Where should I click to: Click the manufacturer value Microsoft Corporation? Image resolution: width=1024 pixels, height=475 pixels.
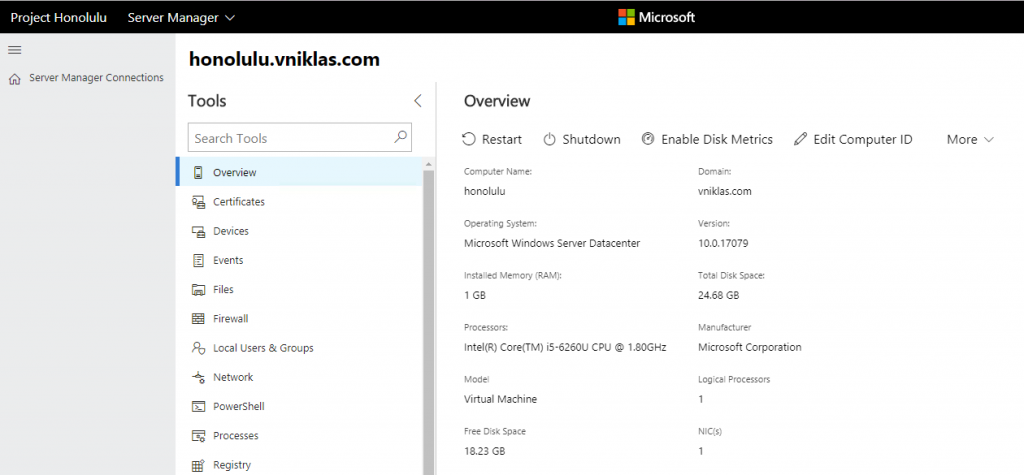tap(750, 347)
